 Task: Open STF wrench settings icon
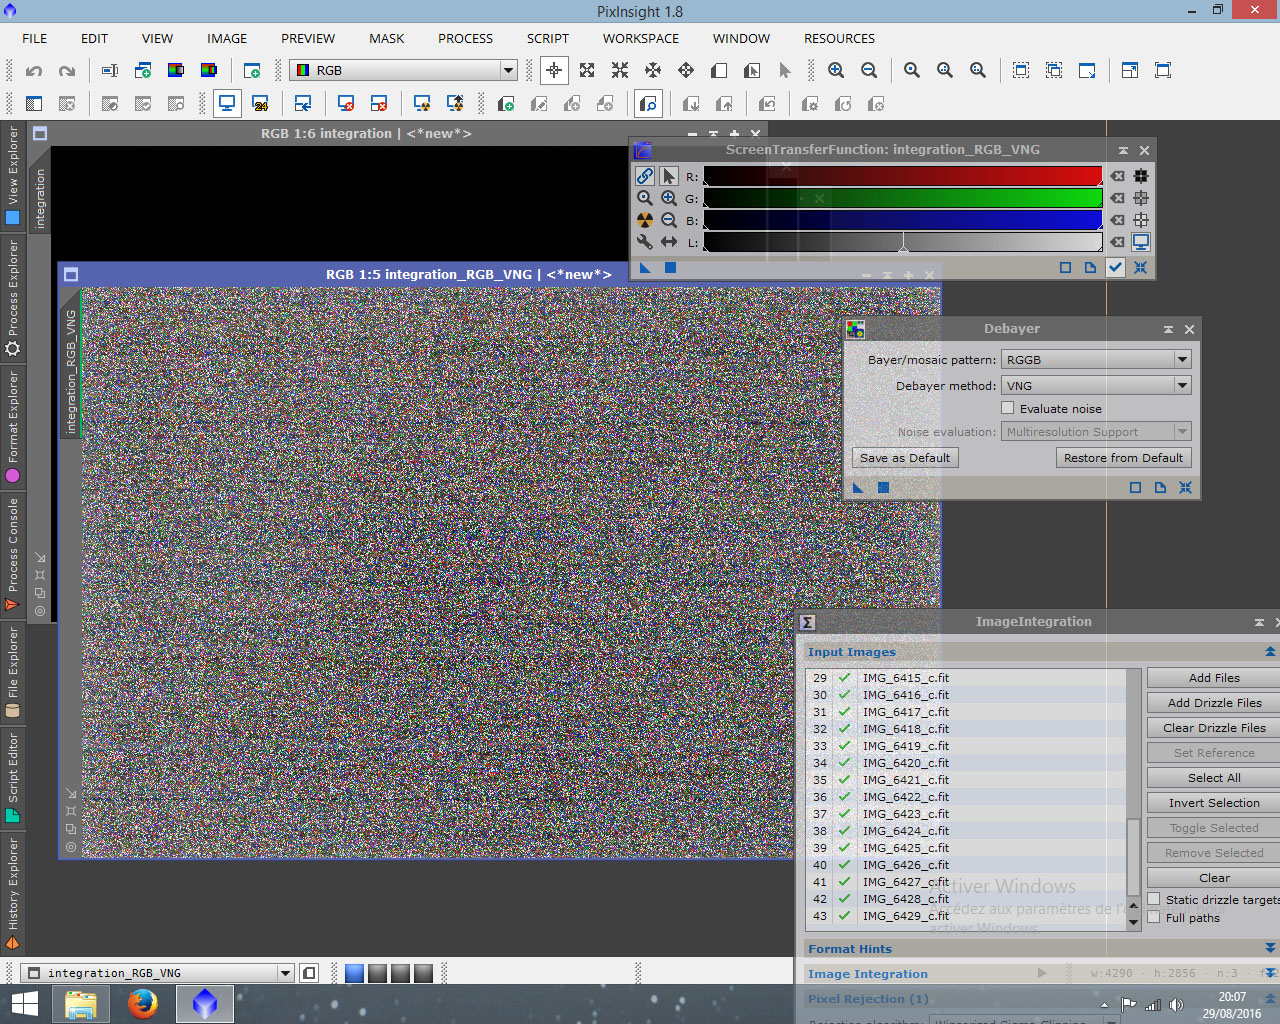tap(645, 242)
